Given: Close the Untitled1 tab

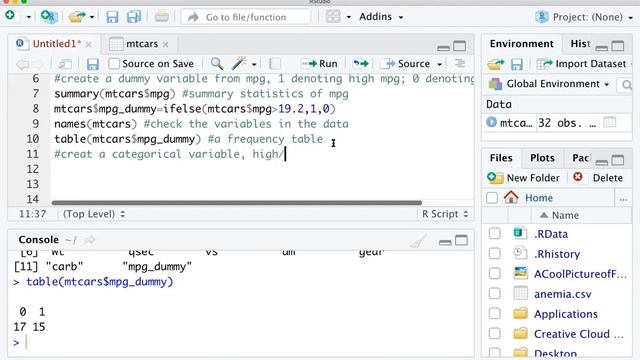Looking at the screenshot, I should coord(89,44).
